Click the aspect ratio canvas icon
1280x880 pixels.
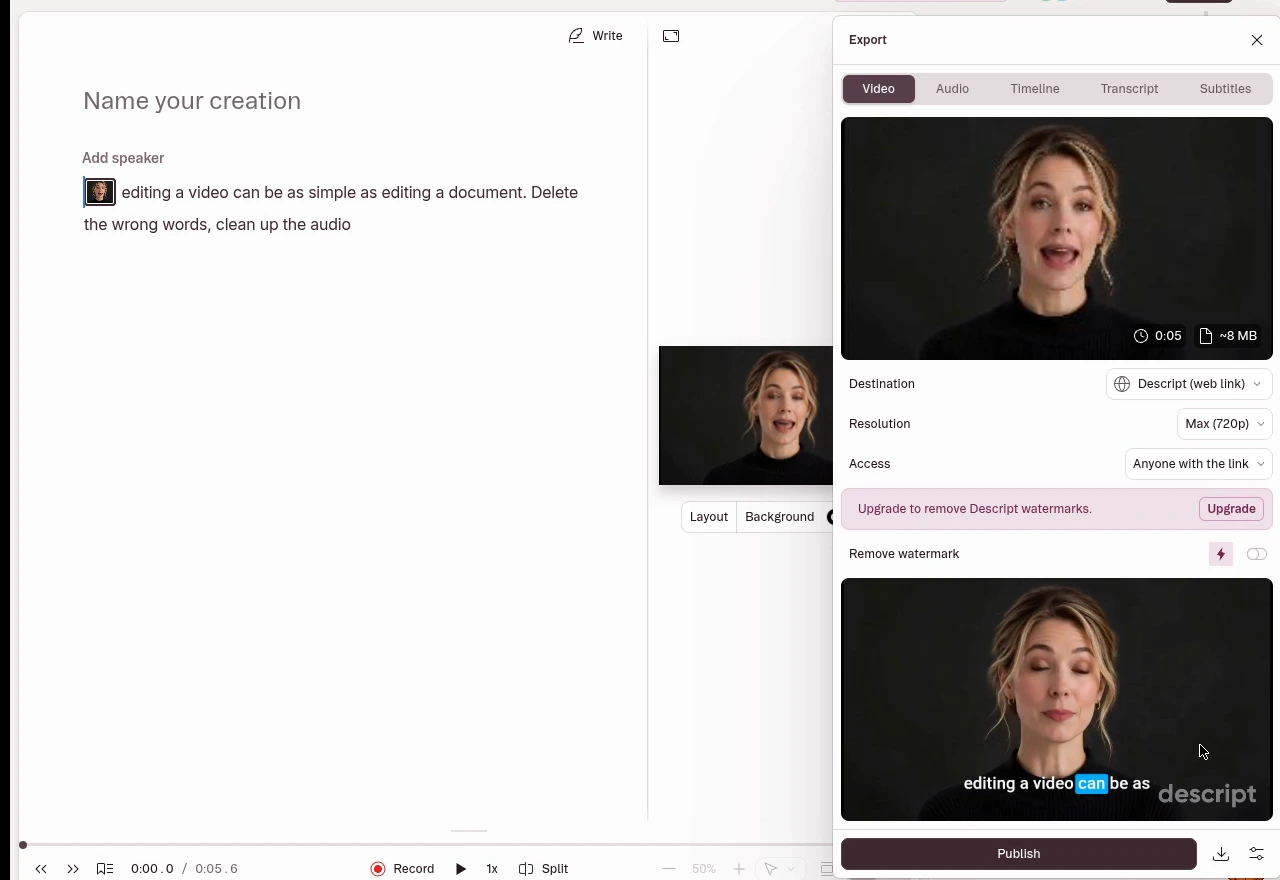tap(671, 36)
